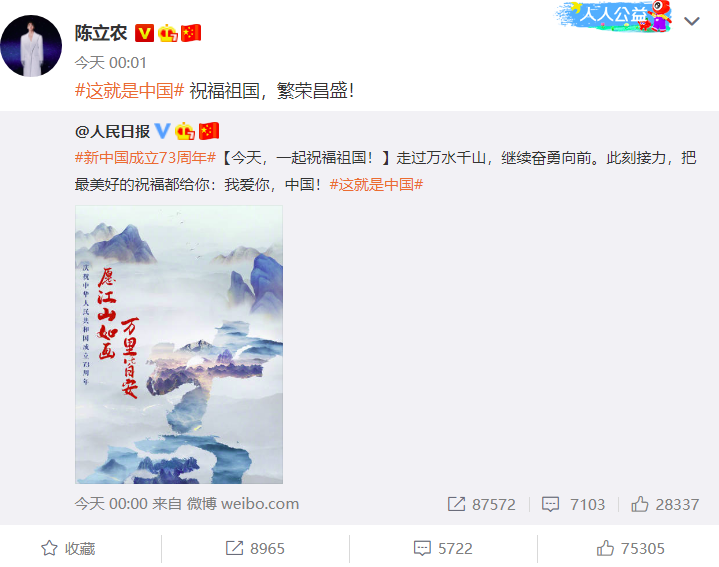This screenshot has width=719, height=567.
Task: Open the landscape poster image thumbnail
Action: (179, 344)
